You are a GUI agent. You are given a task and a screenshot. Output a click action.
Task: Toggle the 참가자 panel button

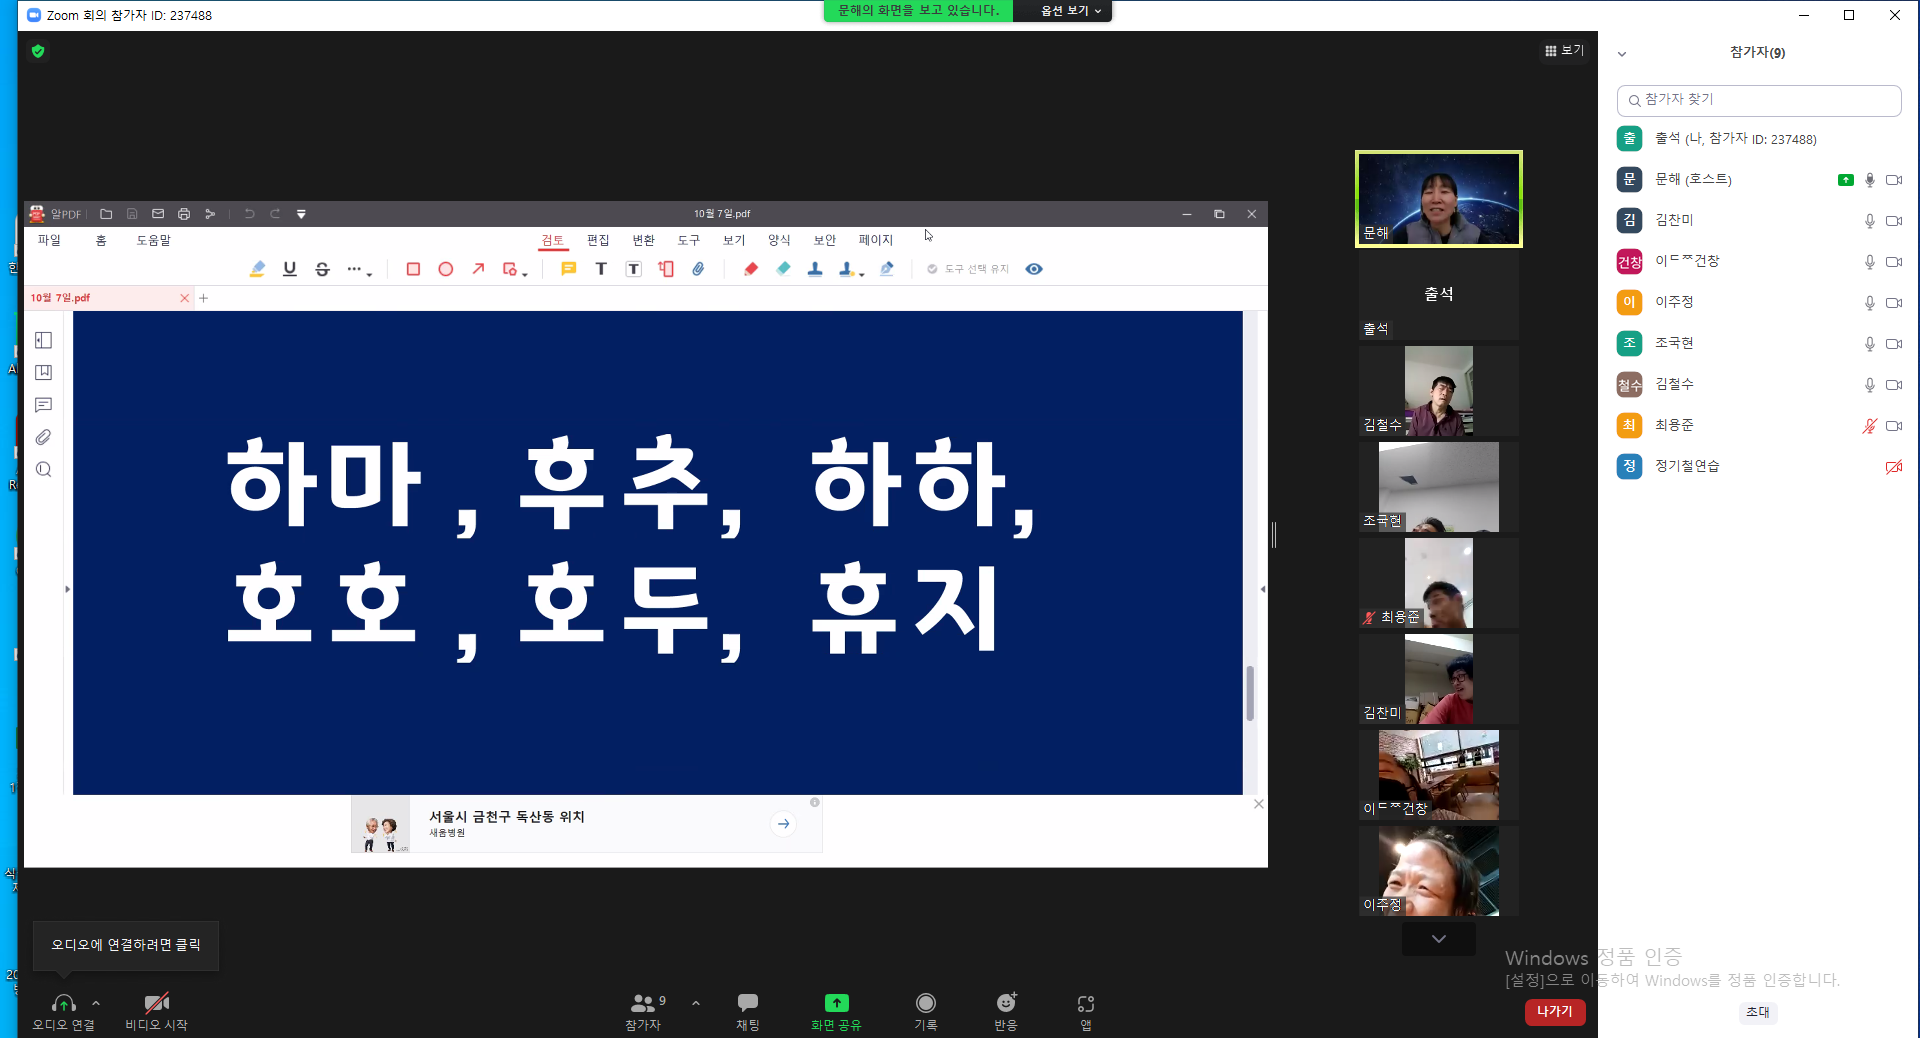[644, 1011]
